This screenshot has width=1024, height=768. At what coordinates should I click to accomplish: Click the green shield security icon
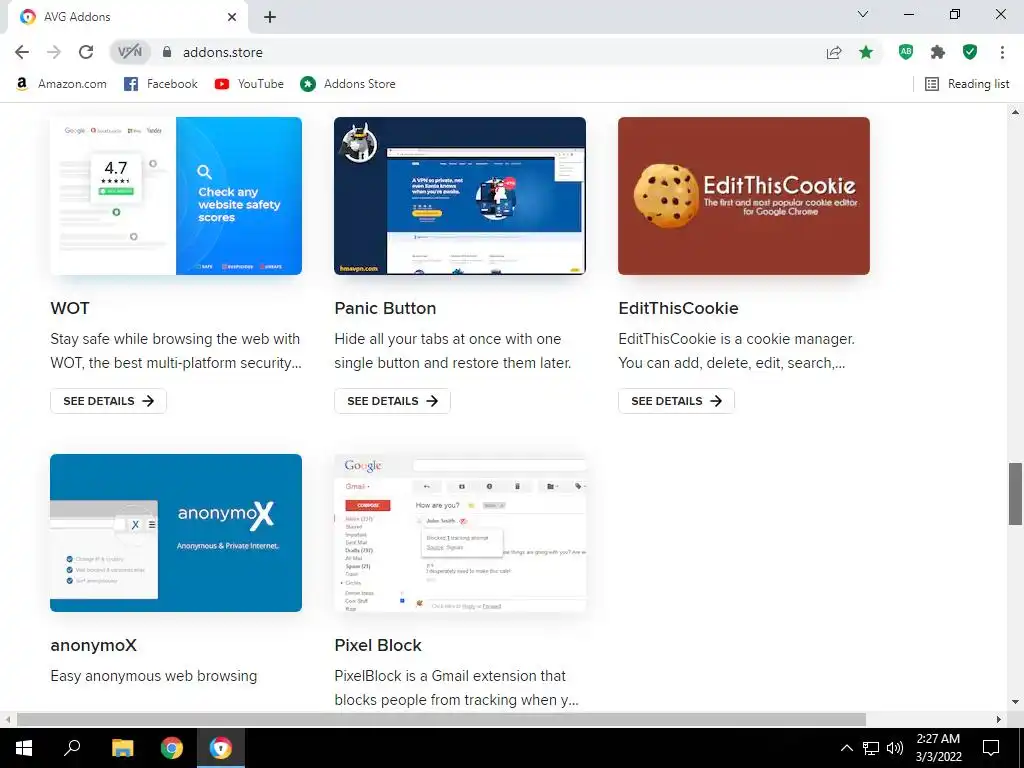[970, 52]
